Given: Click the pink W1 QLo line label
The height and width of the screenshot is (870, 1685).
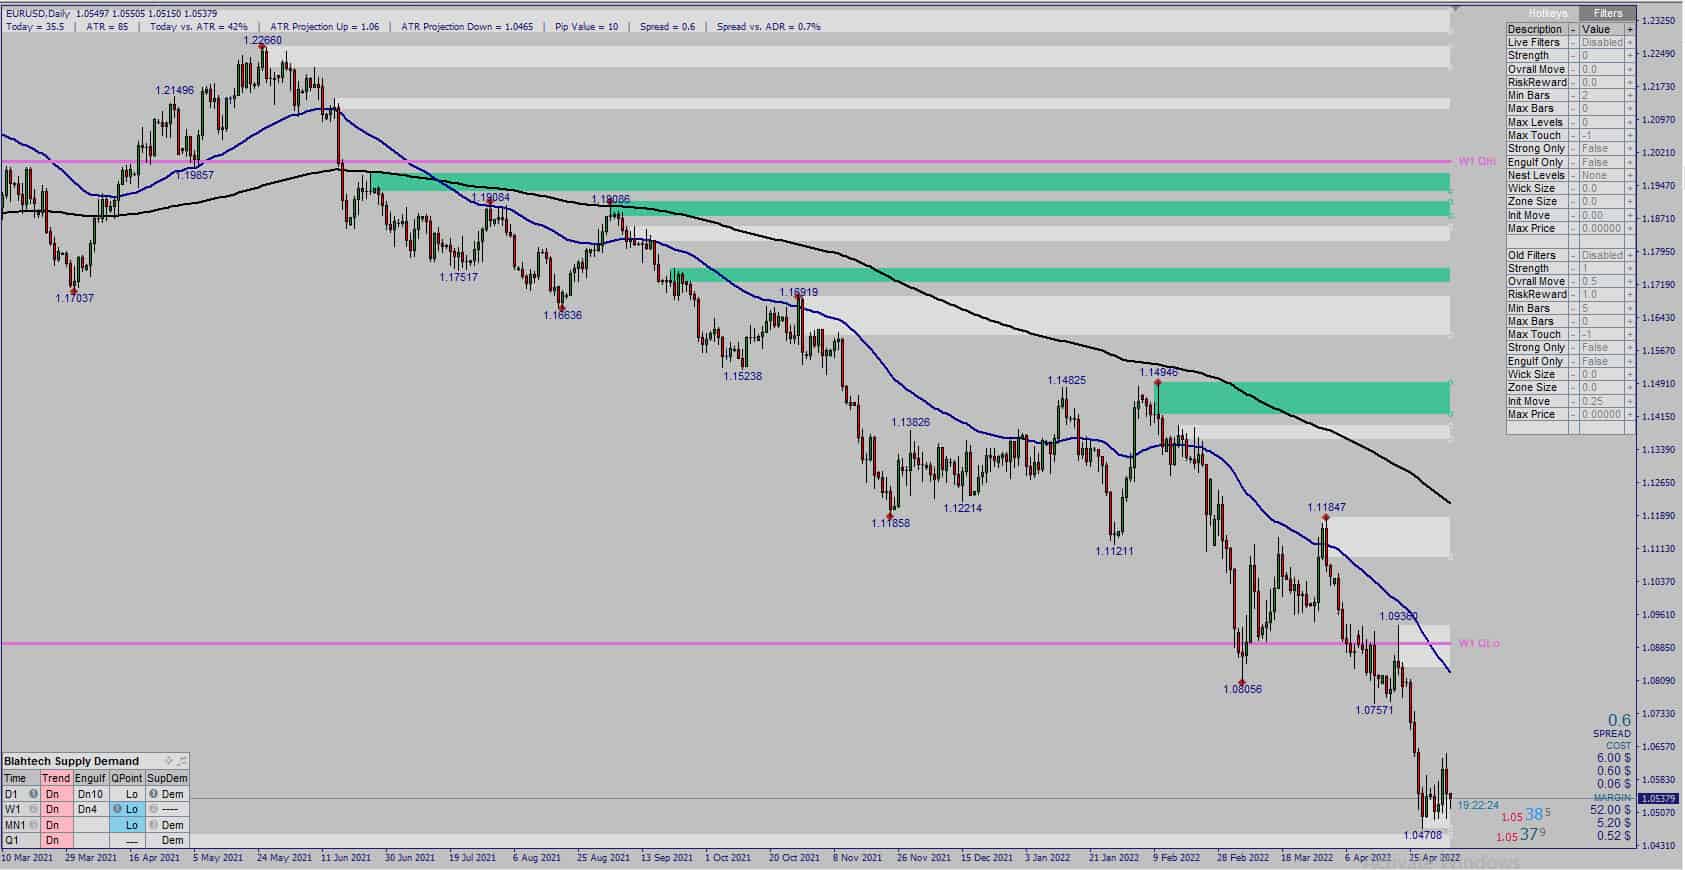Looking at the screenshot, I should click(1479, 643).
